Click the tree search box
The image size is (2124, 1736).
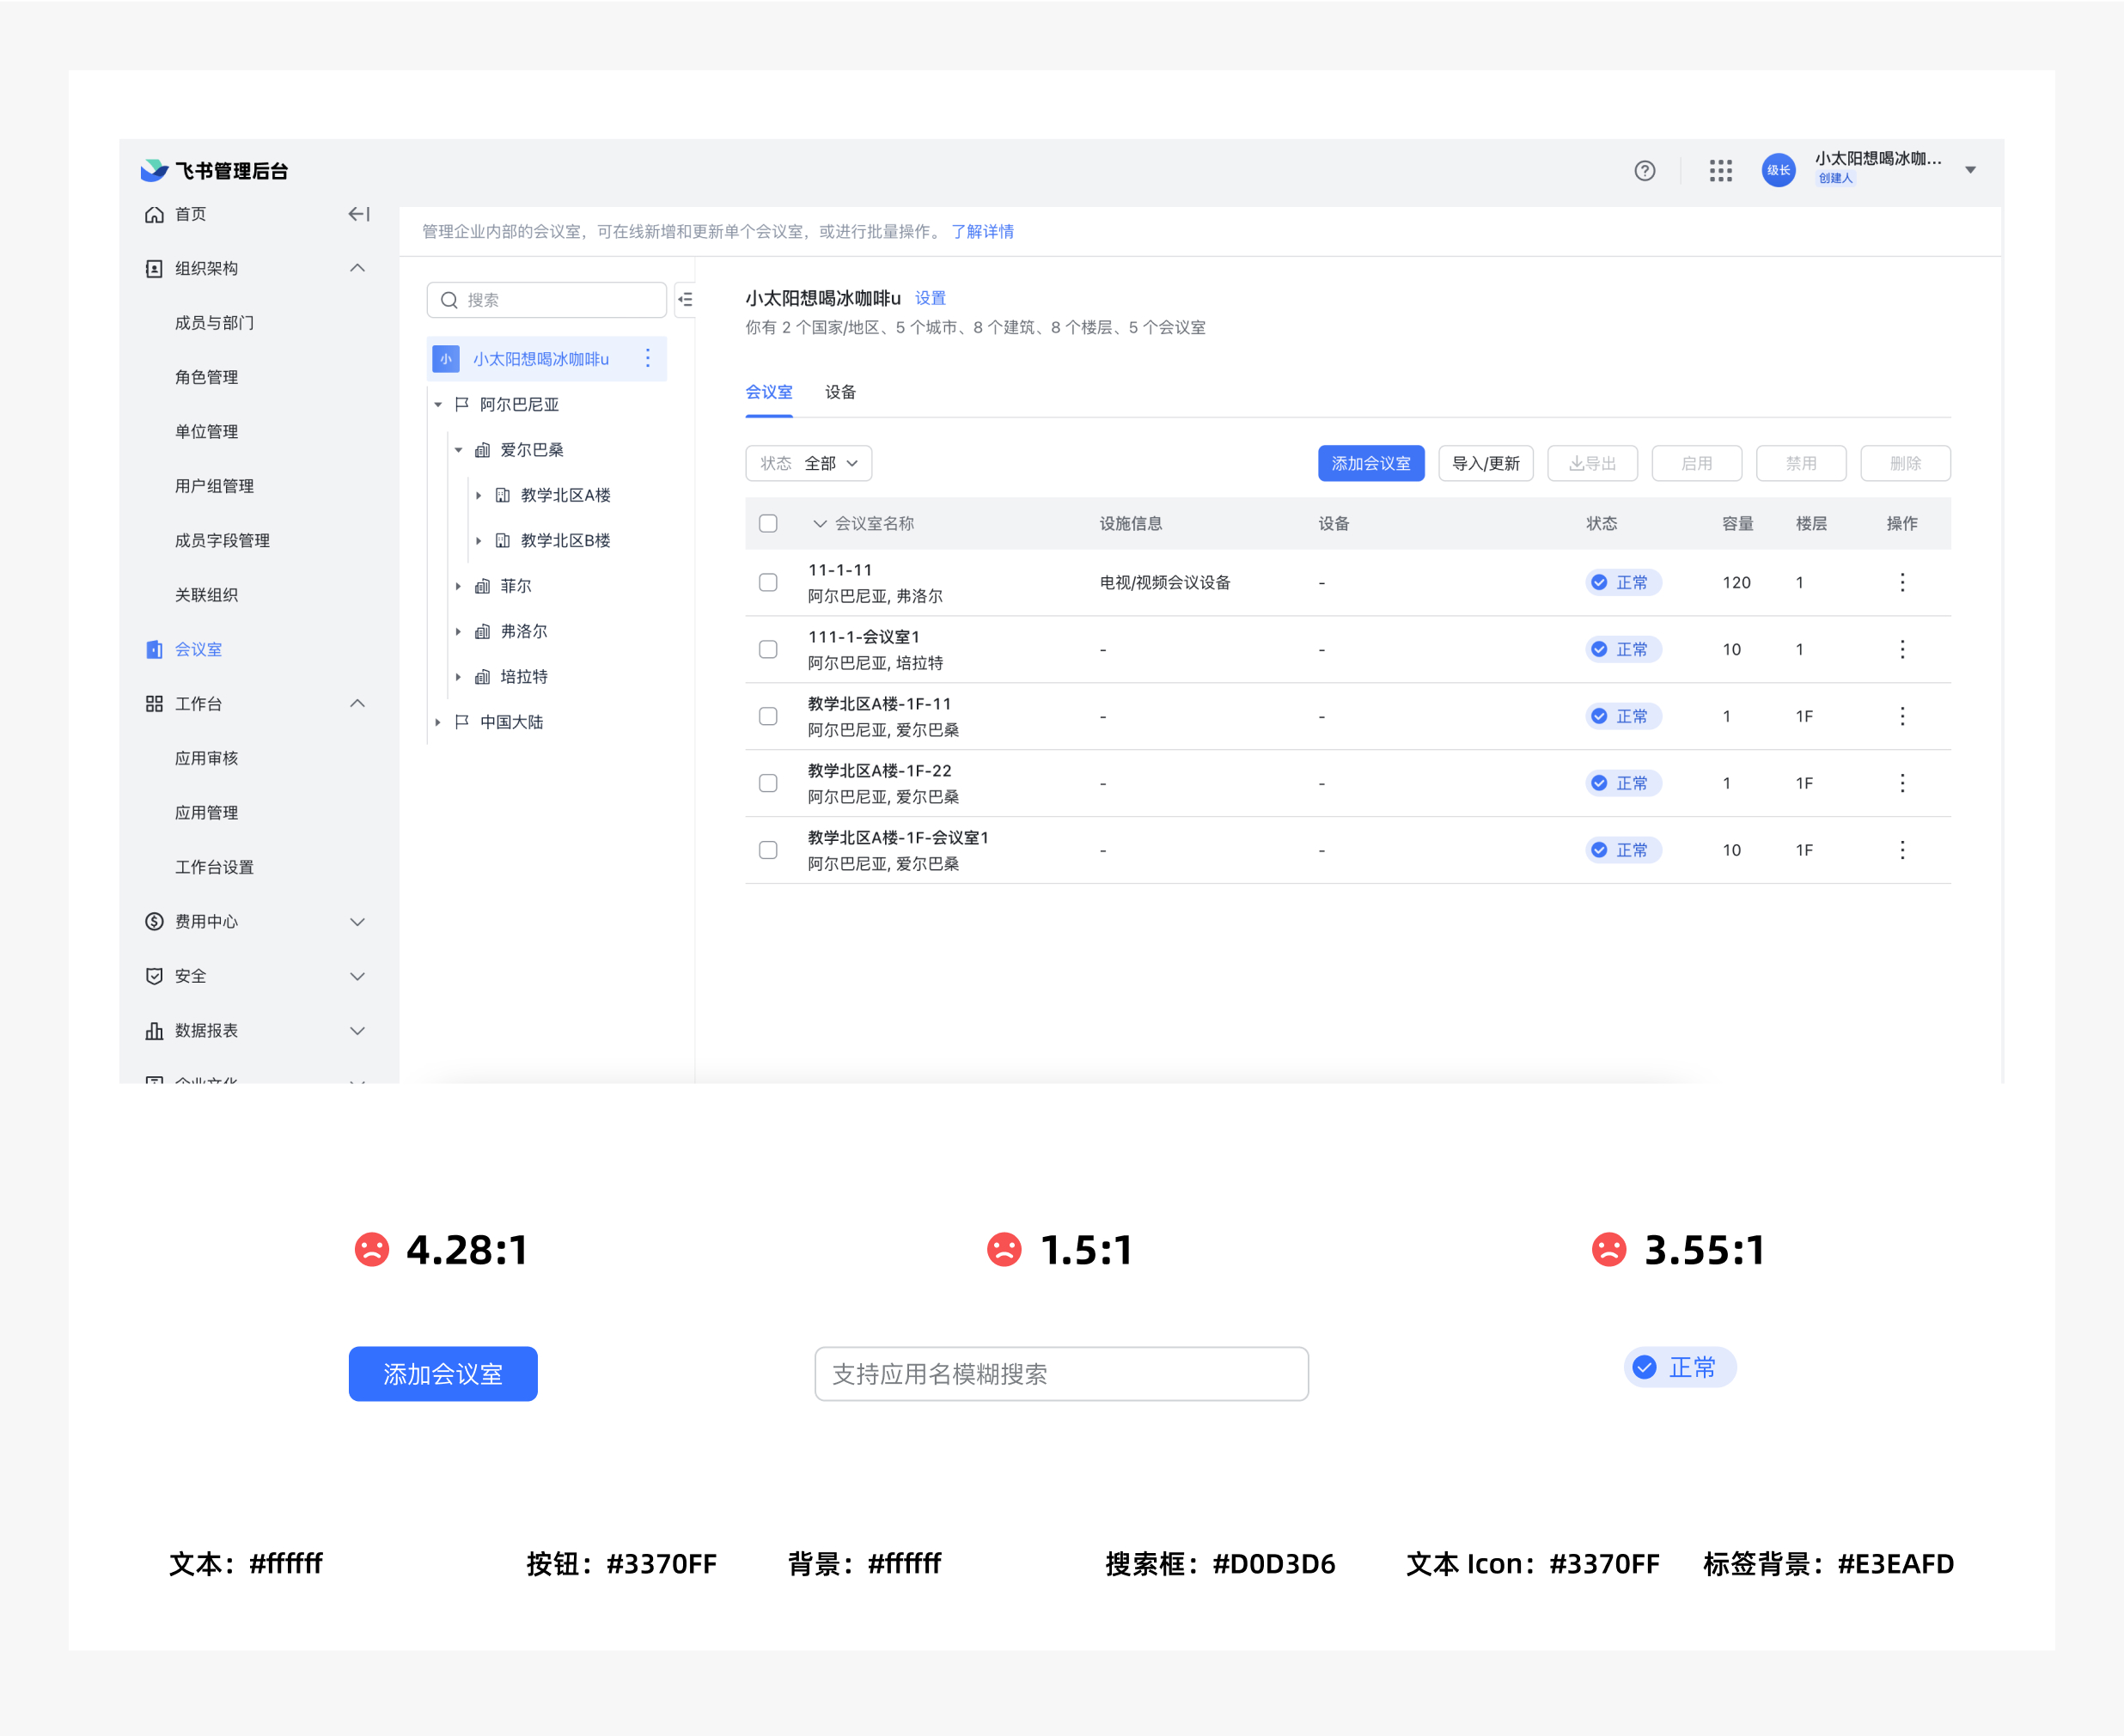(x=546, y=300)
